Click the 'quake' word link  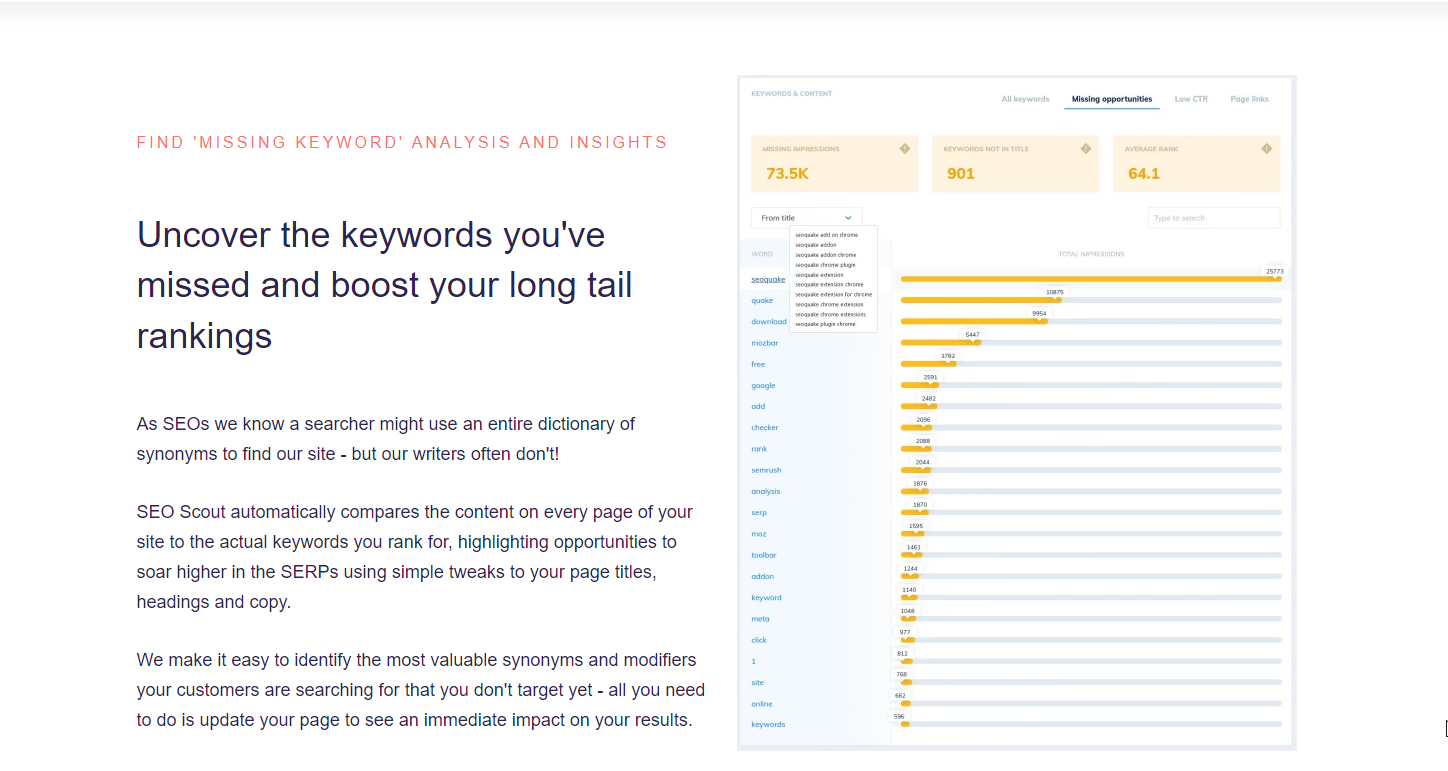(762, 300)
